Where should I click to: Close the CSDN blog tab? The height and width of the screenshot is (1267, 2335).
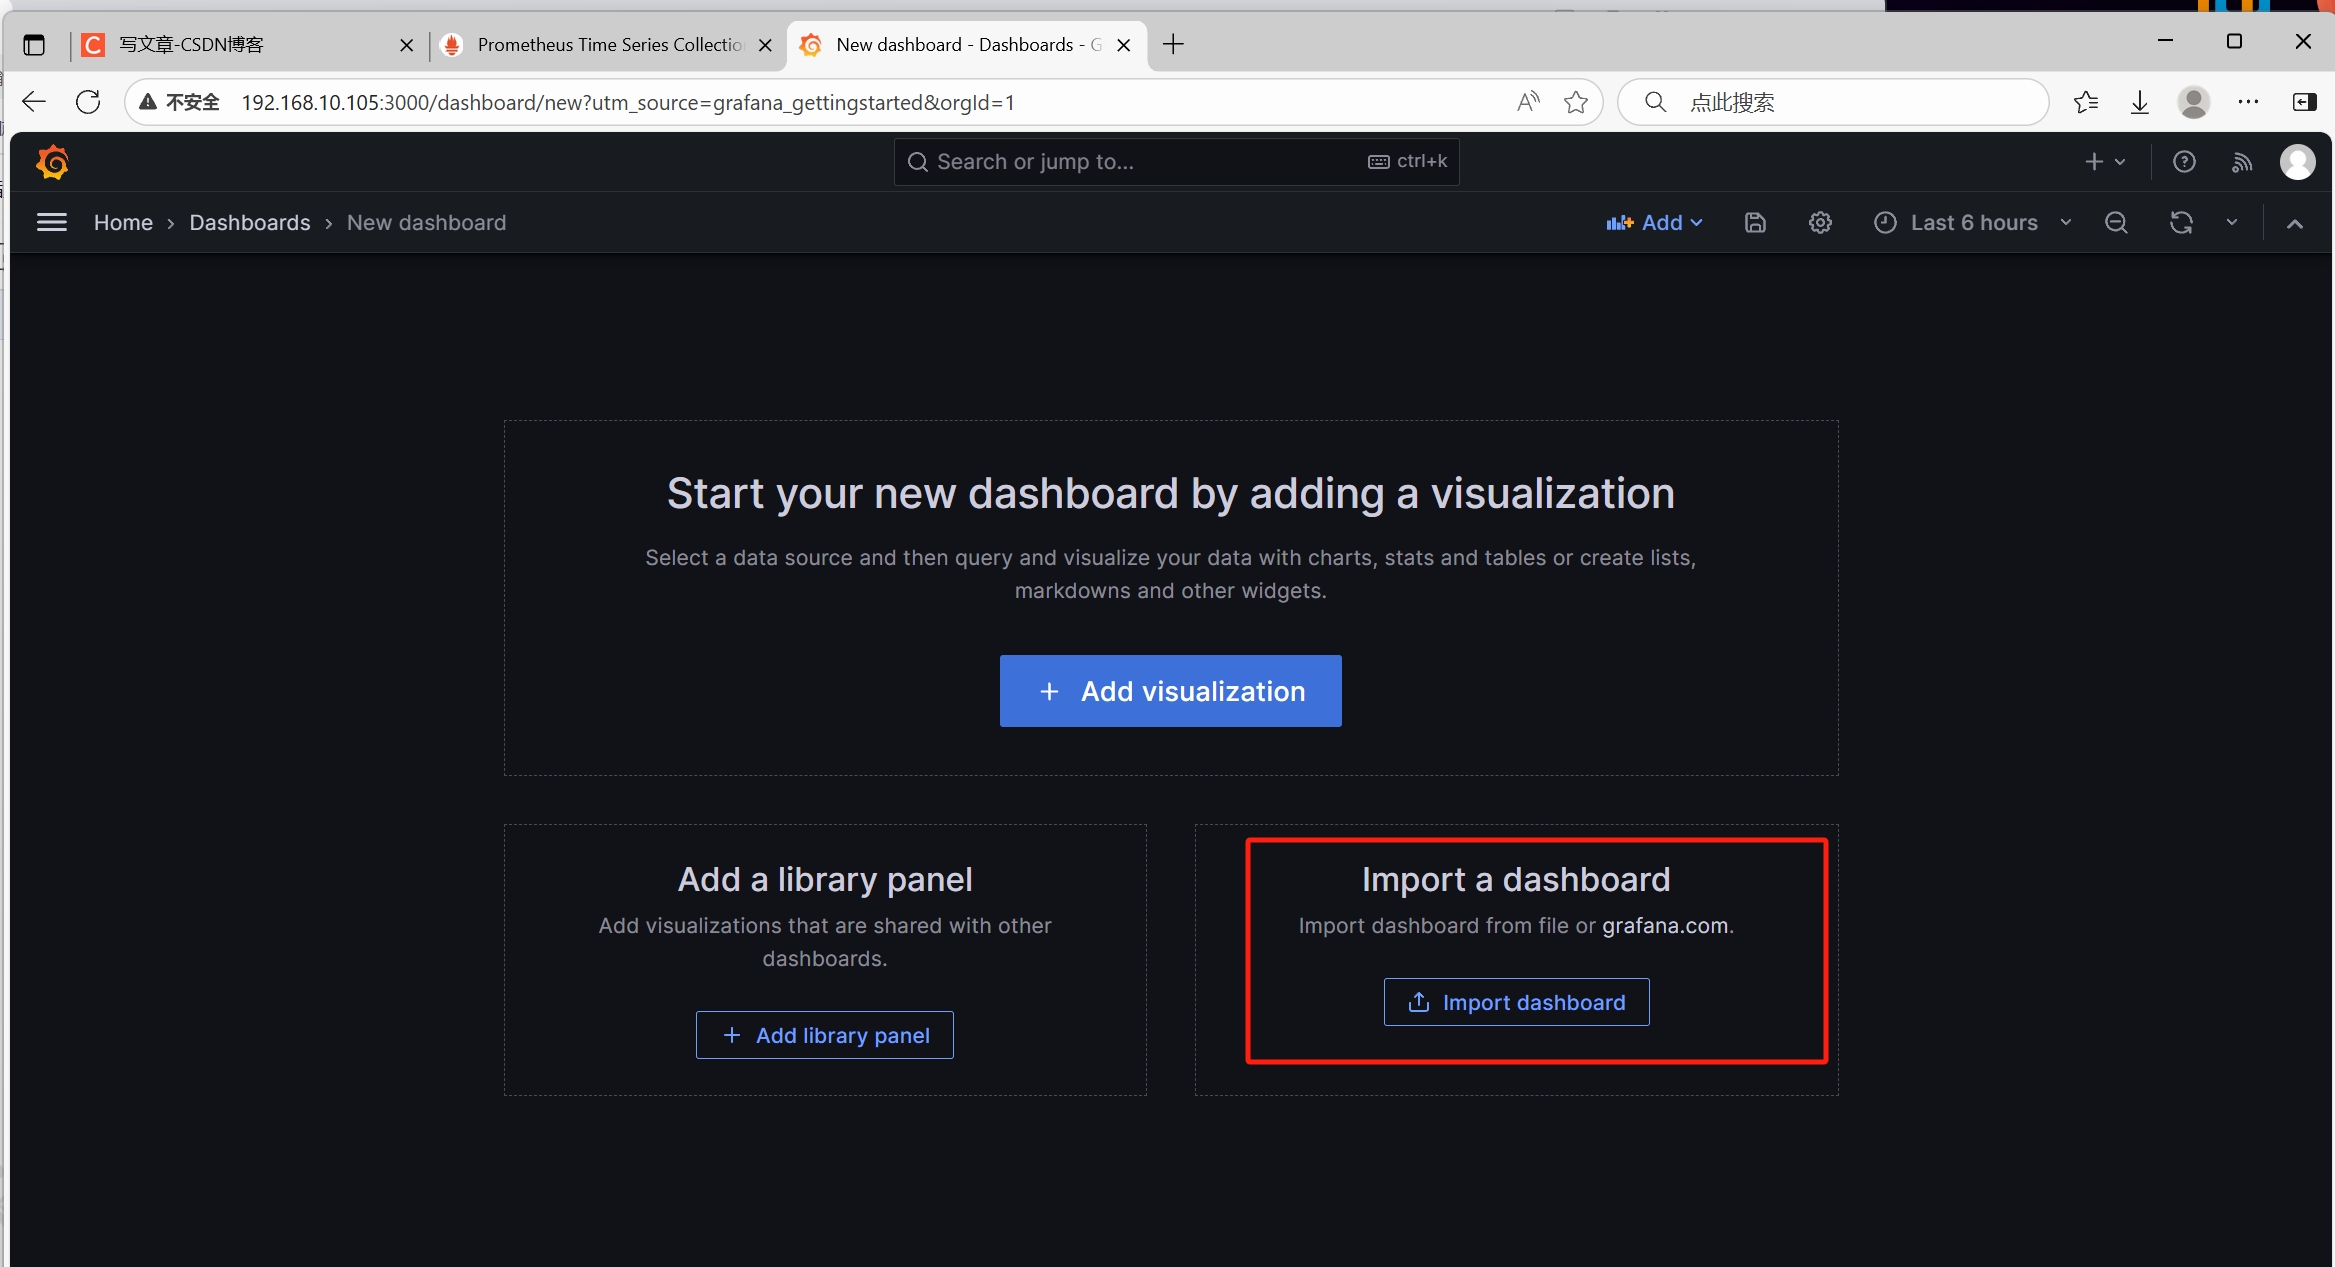click(x=406, y=45)
